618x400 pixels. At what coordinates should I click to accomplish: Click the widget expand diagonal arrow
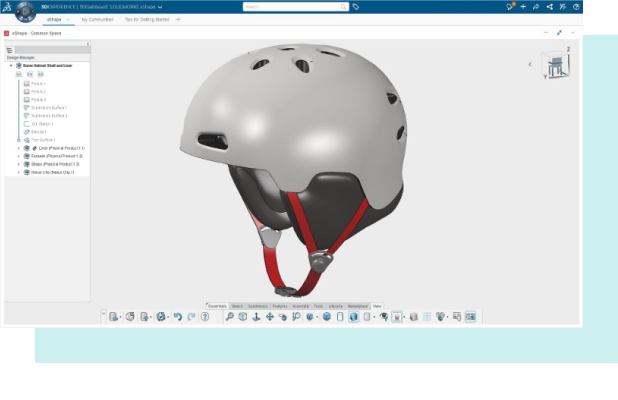pyautogui.click(x=559, y=33)
